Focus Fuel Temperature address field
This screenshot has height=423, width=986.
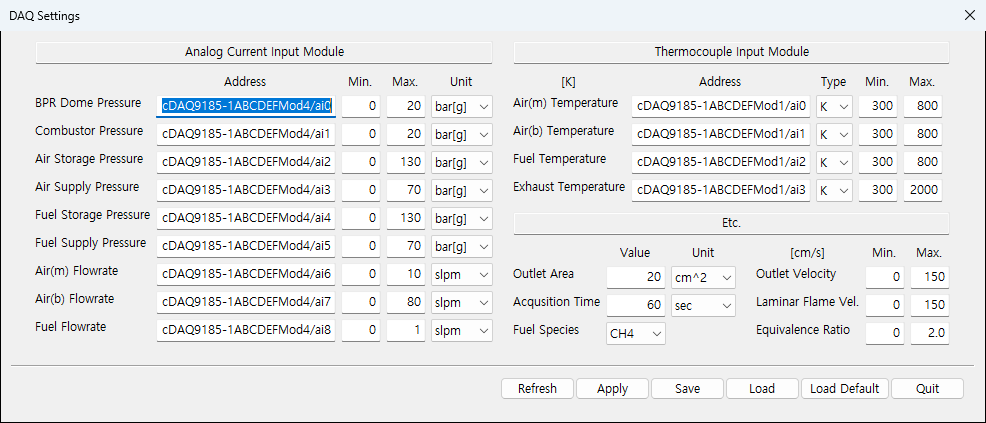tap(722, 162)
